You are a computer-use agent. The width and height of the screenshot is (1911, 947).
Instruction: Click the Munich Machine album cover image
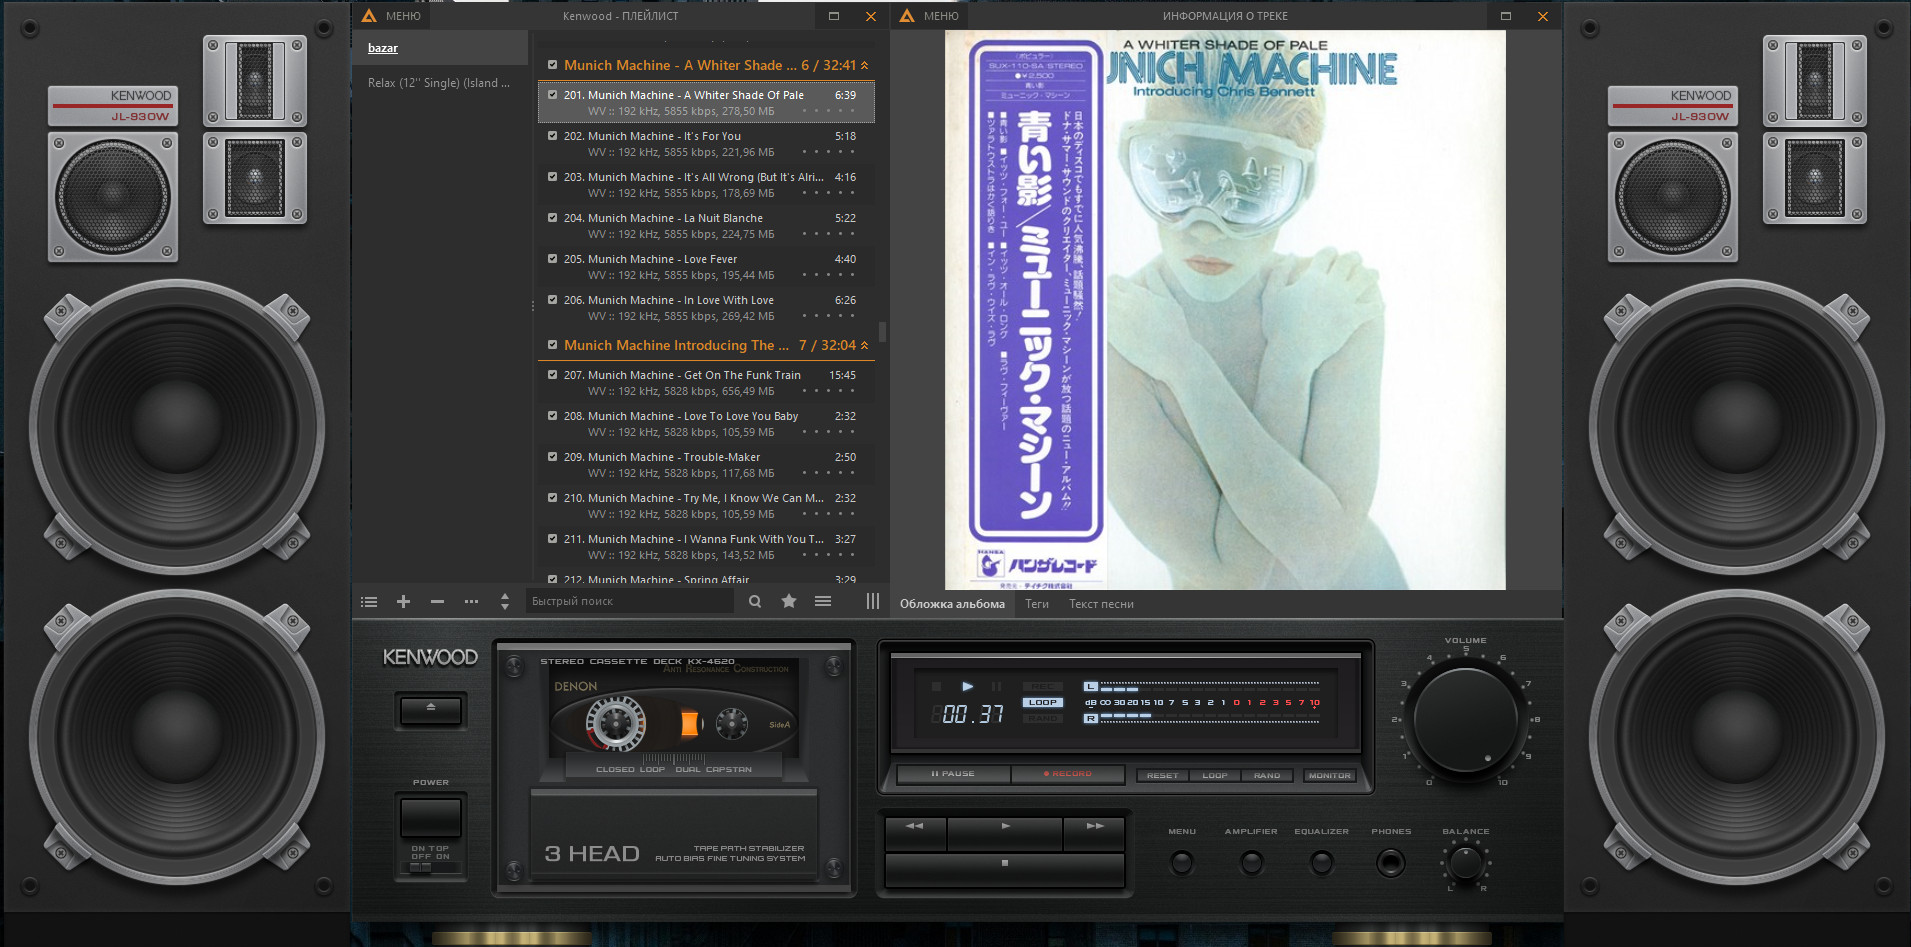tap(1225, 310)
